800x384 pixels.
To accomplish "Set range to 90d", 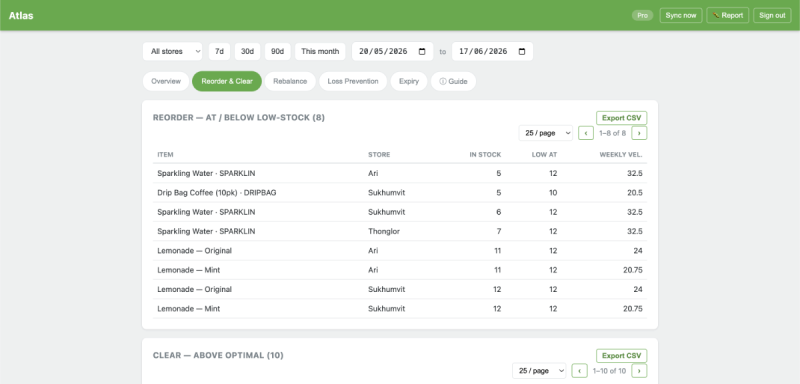I will point(278,52).
